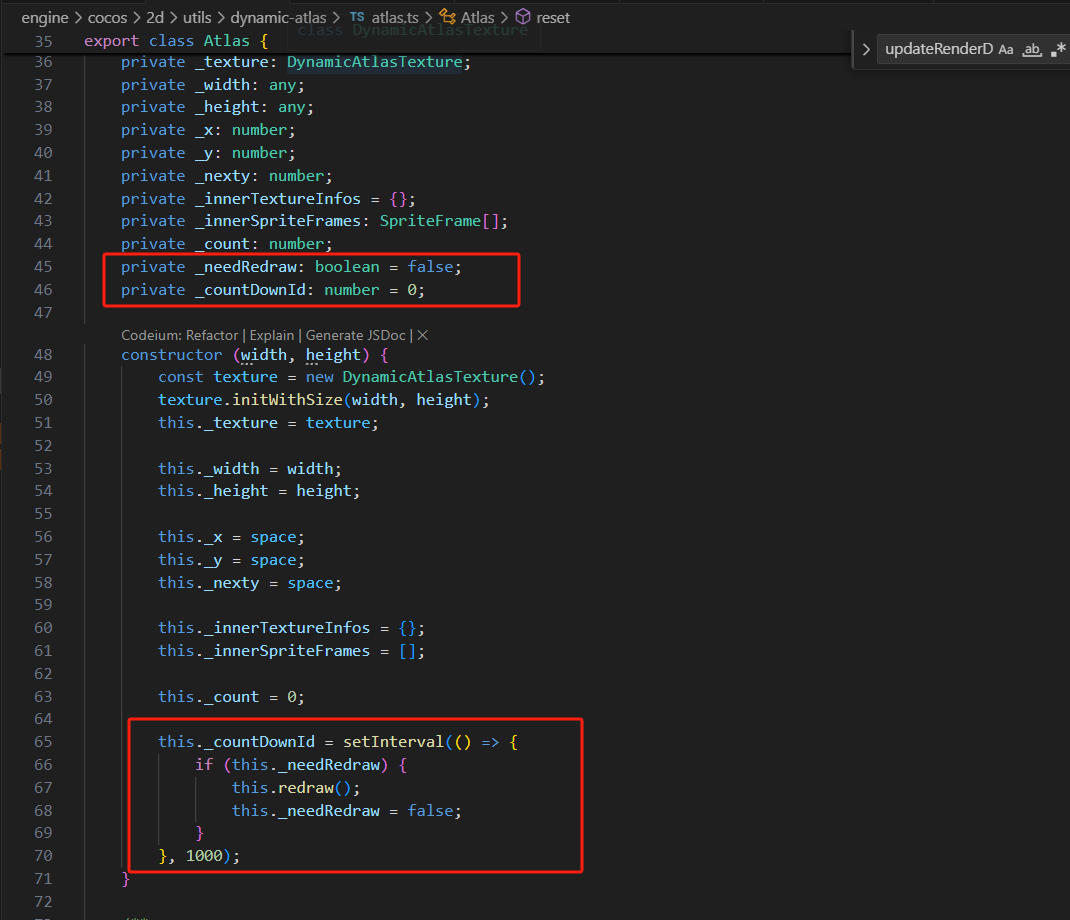Click Codeium Explain code lens
The height and width of the screenshot is (920, 1070).
click(272, 335)
